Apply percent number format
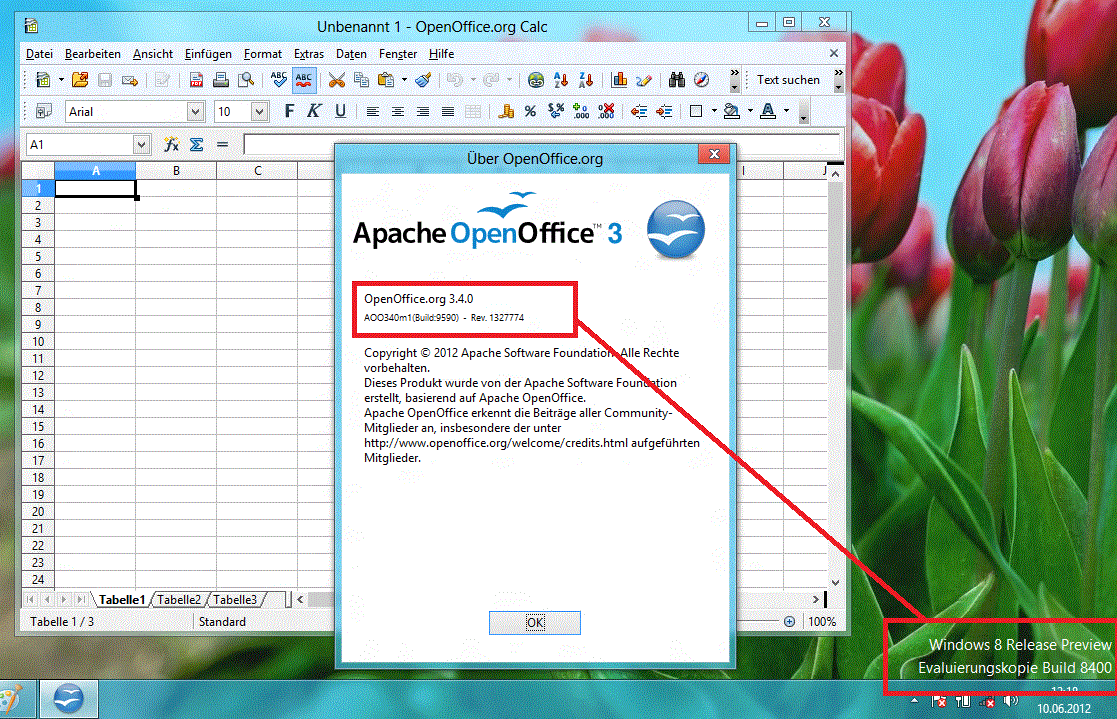Viewport: 1117px width, 719px height. click(530, 111)
